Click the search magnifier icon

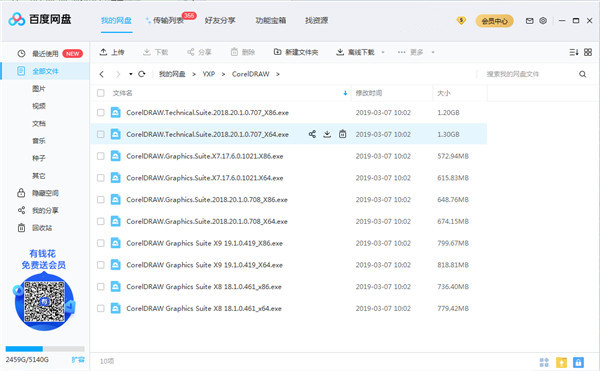(582, 74)
